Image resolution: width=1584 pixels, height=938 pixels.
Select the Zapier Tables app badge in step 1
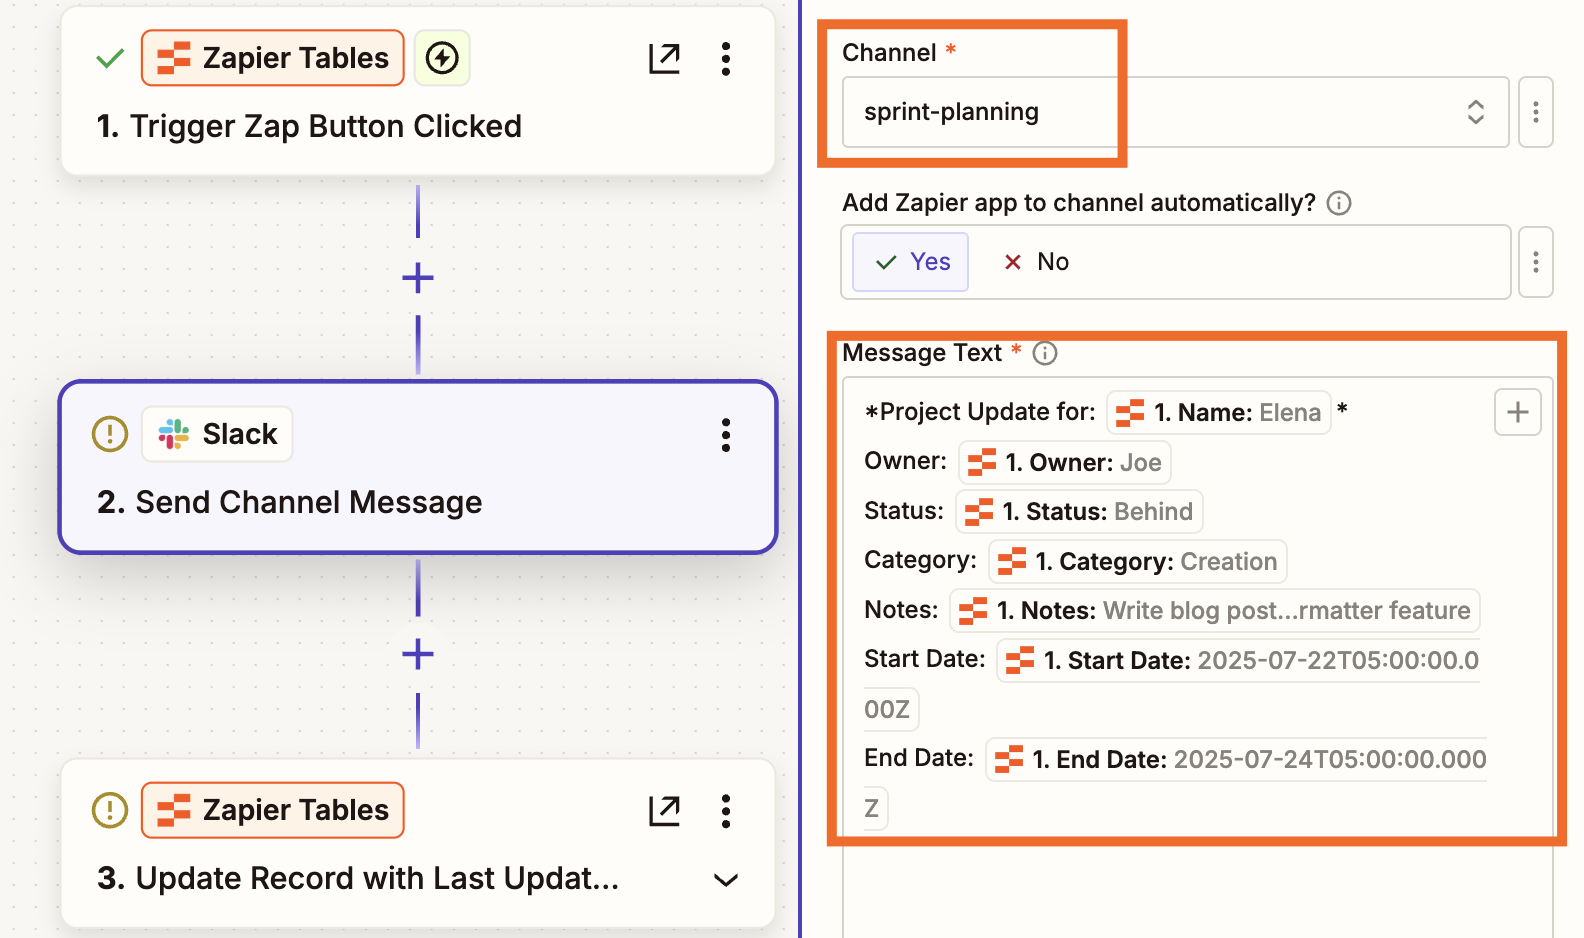(x=273, y=58)
